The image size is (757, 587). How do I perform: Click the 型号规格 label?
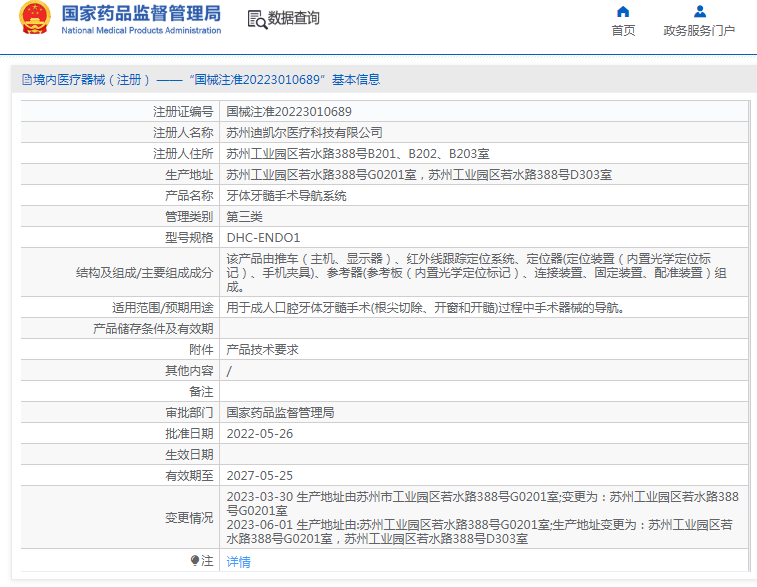pos(189,238)
